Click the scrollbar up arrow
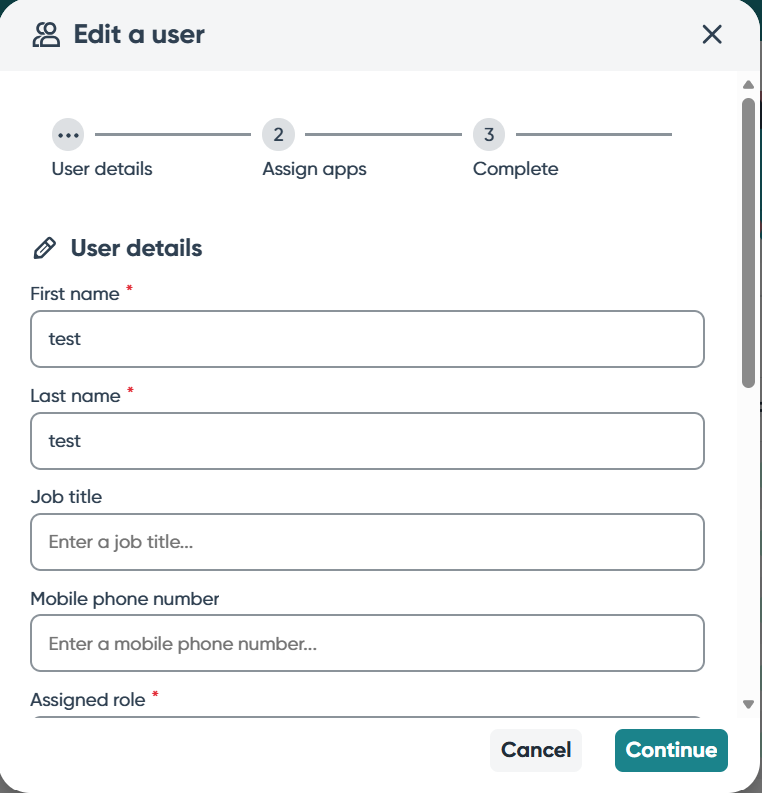The width and height of the screenshot is (762, 793). 748,85
